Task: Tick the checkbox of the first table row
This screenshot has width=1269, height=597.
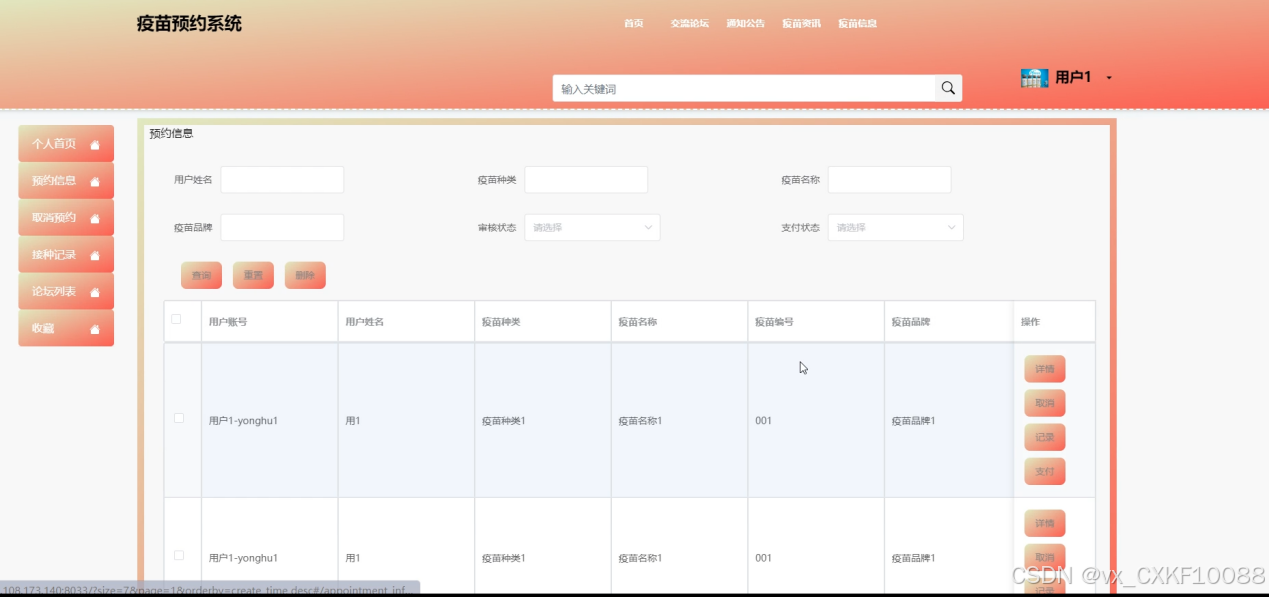Action: pos(179,418)
